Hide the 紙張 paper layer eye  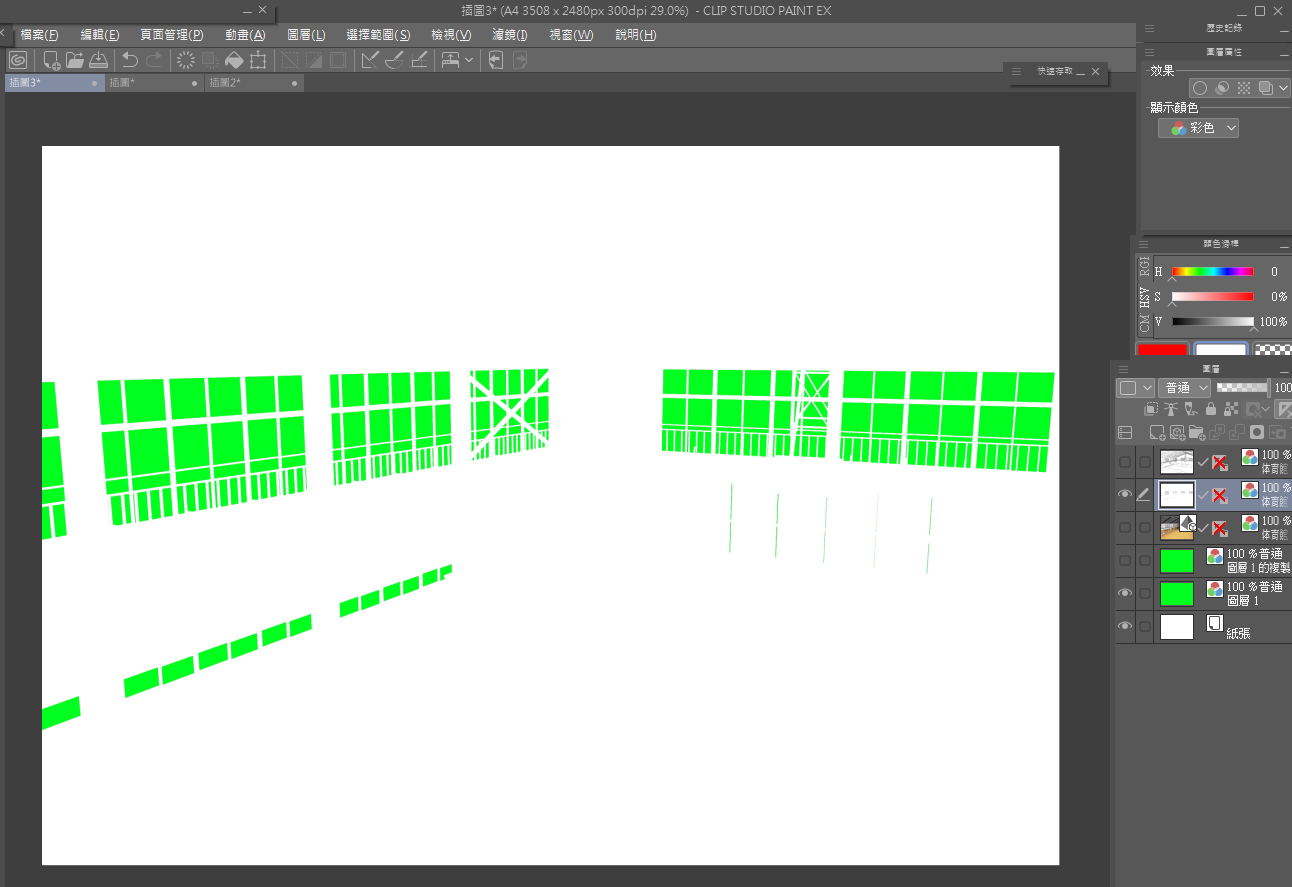(x=1125, y=626)
